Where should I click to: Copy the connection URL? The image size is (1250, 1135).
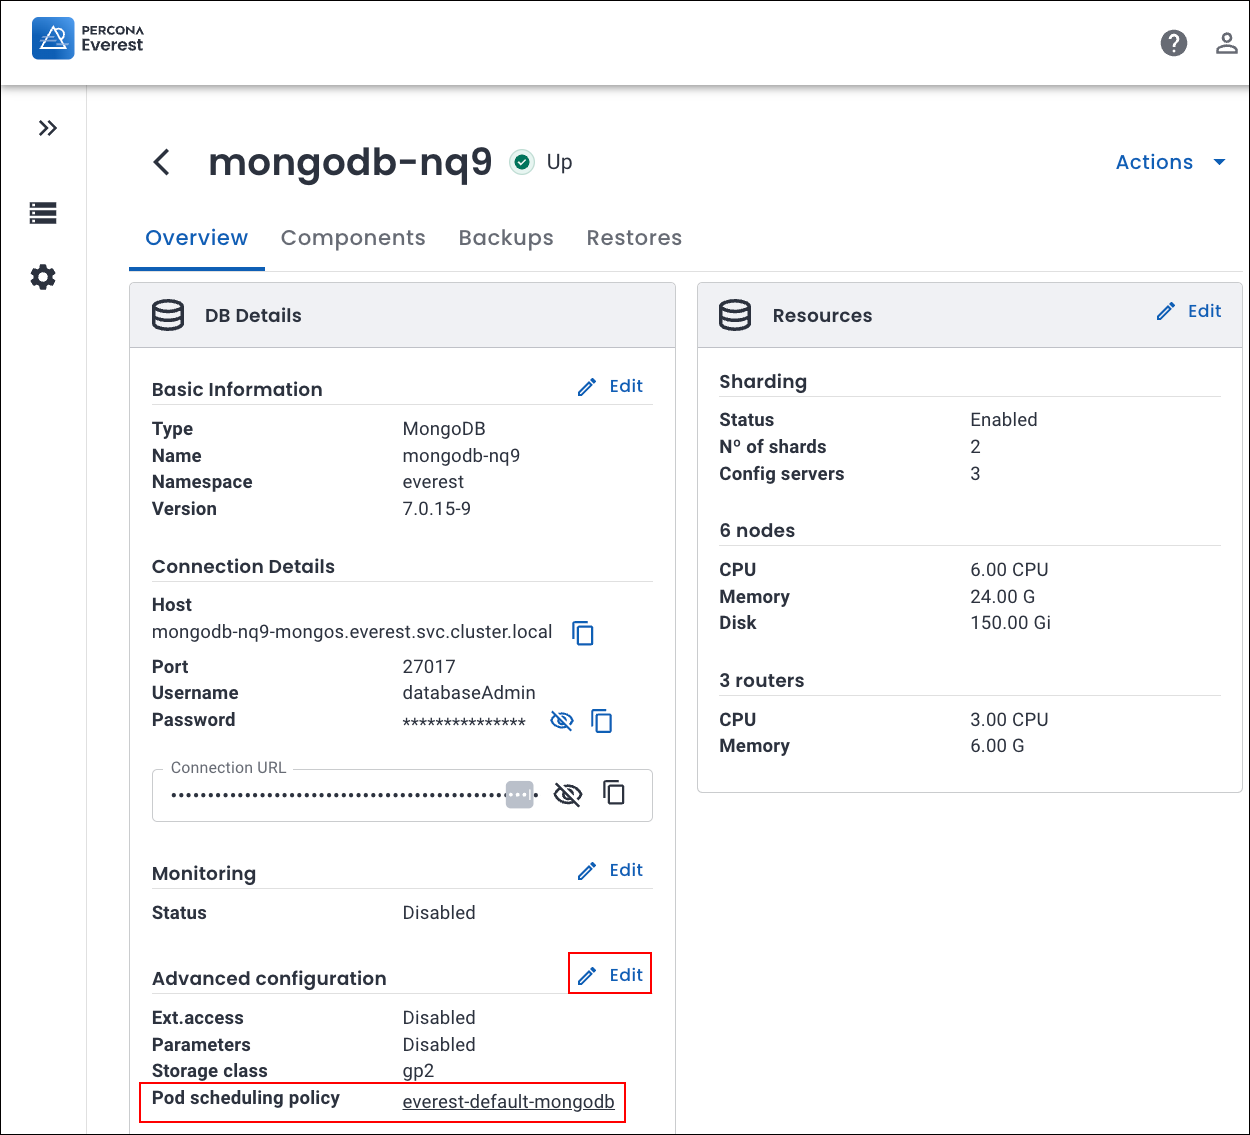click(x=614, y=794)
